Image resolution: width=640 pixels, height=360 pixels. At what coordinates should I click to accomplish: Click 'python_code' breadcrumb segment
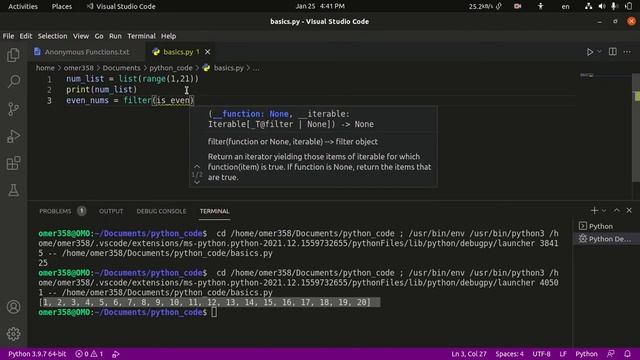(x=171, y=68)
